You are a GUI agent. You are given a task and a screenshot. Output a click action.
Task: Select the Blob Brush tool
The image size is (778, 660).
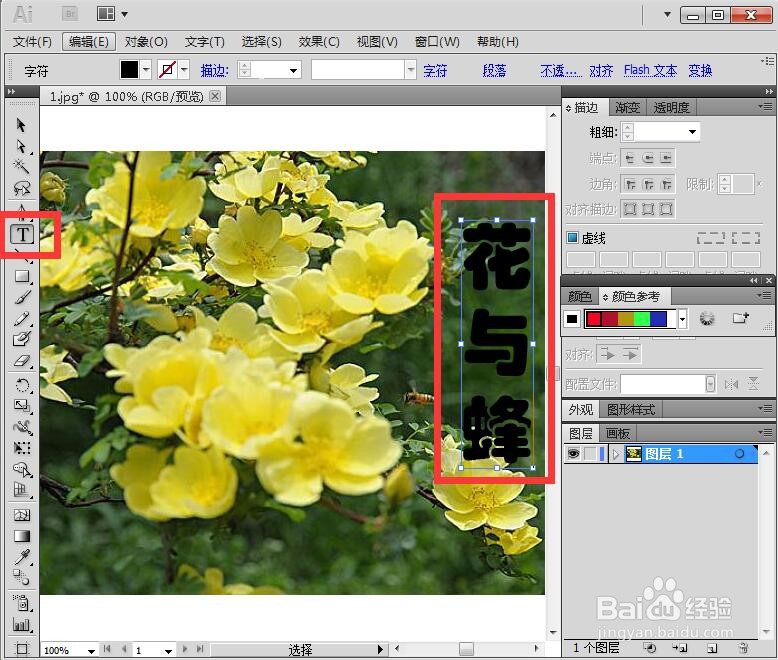pyautogui.click(x=22, y=339)
